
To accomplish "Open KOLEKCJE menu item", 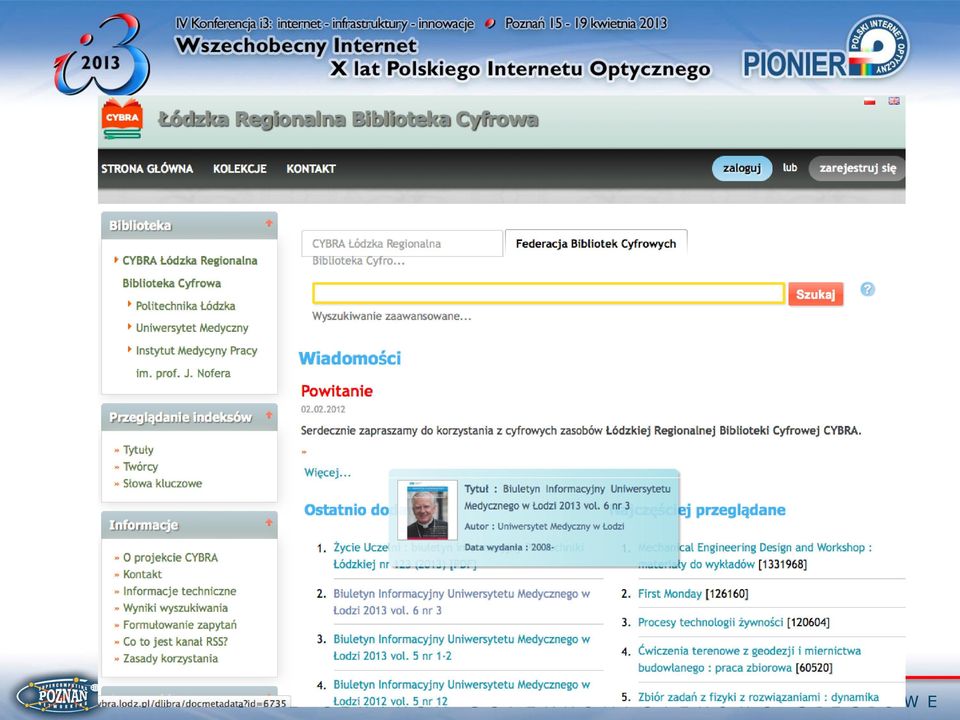I will [x=239, y=168].
